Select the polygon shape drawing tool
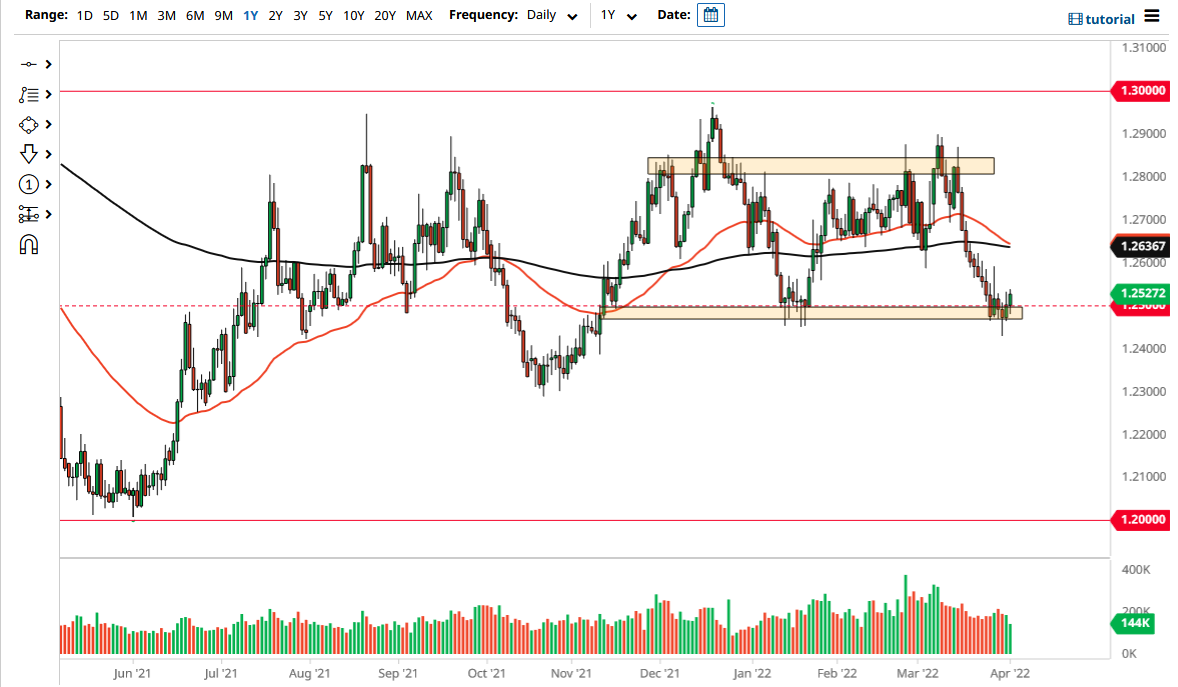The width and height of the screenshot is (1178, 687). 30,125
